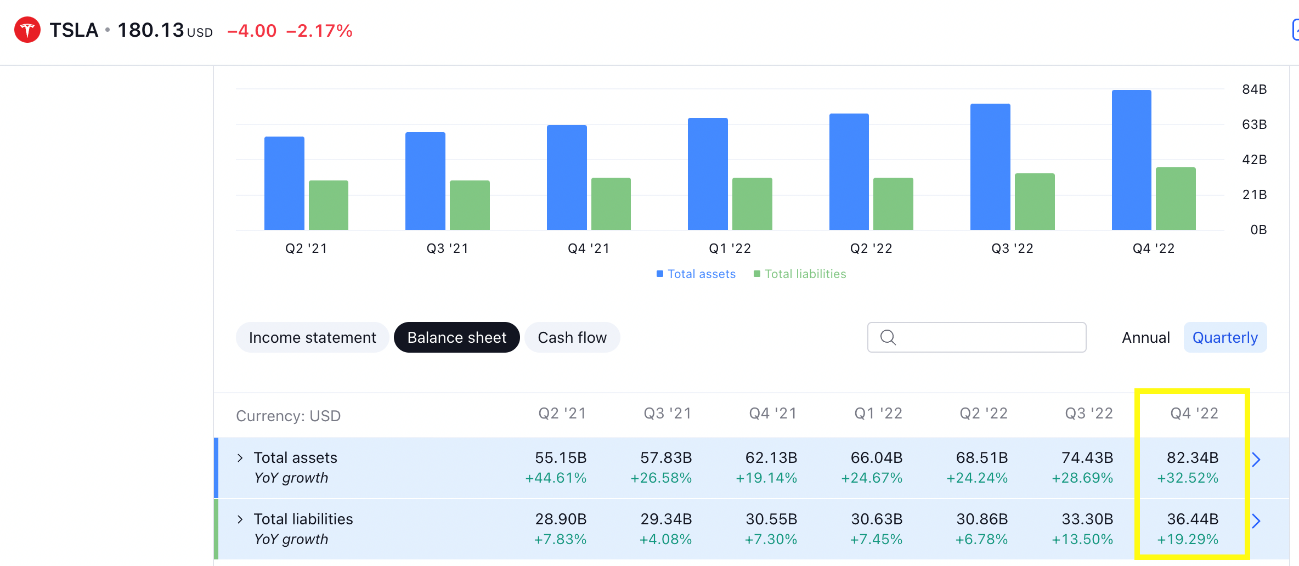The height and width of the screenshot is (566, 1299).
Task: Click the Tesla logo icon
Action: click(x=27, y=31)
